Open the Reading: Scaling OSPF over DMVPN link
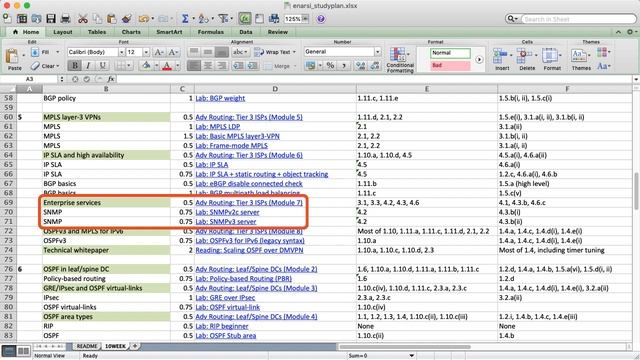Screen dimensions: 640x360 [x=249, y=250]
